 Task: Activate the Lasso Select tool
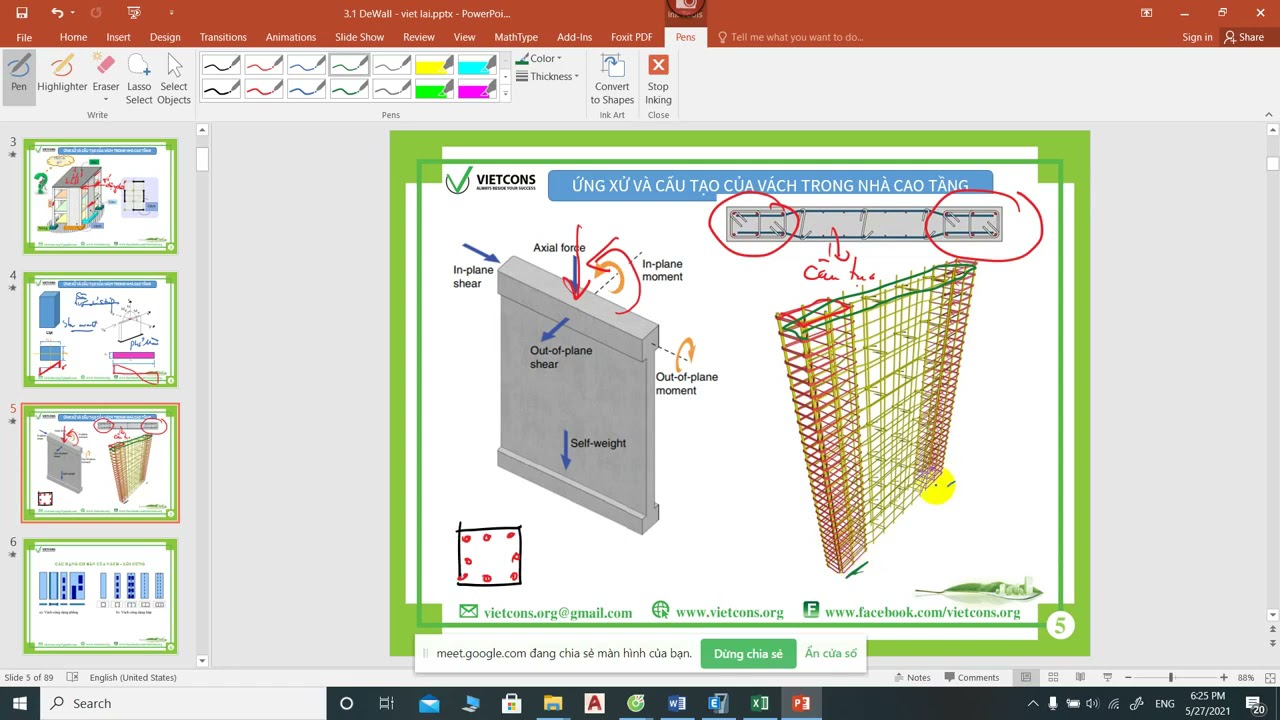point(139,80)
